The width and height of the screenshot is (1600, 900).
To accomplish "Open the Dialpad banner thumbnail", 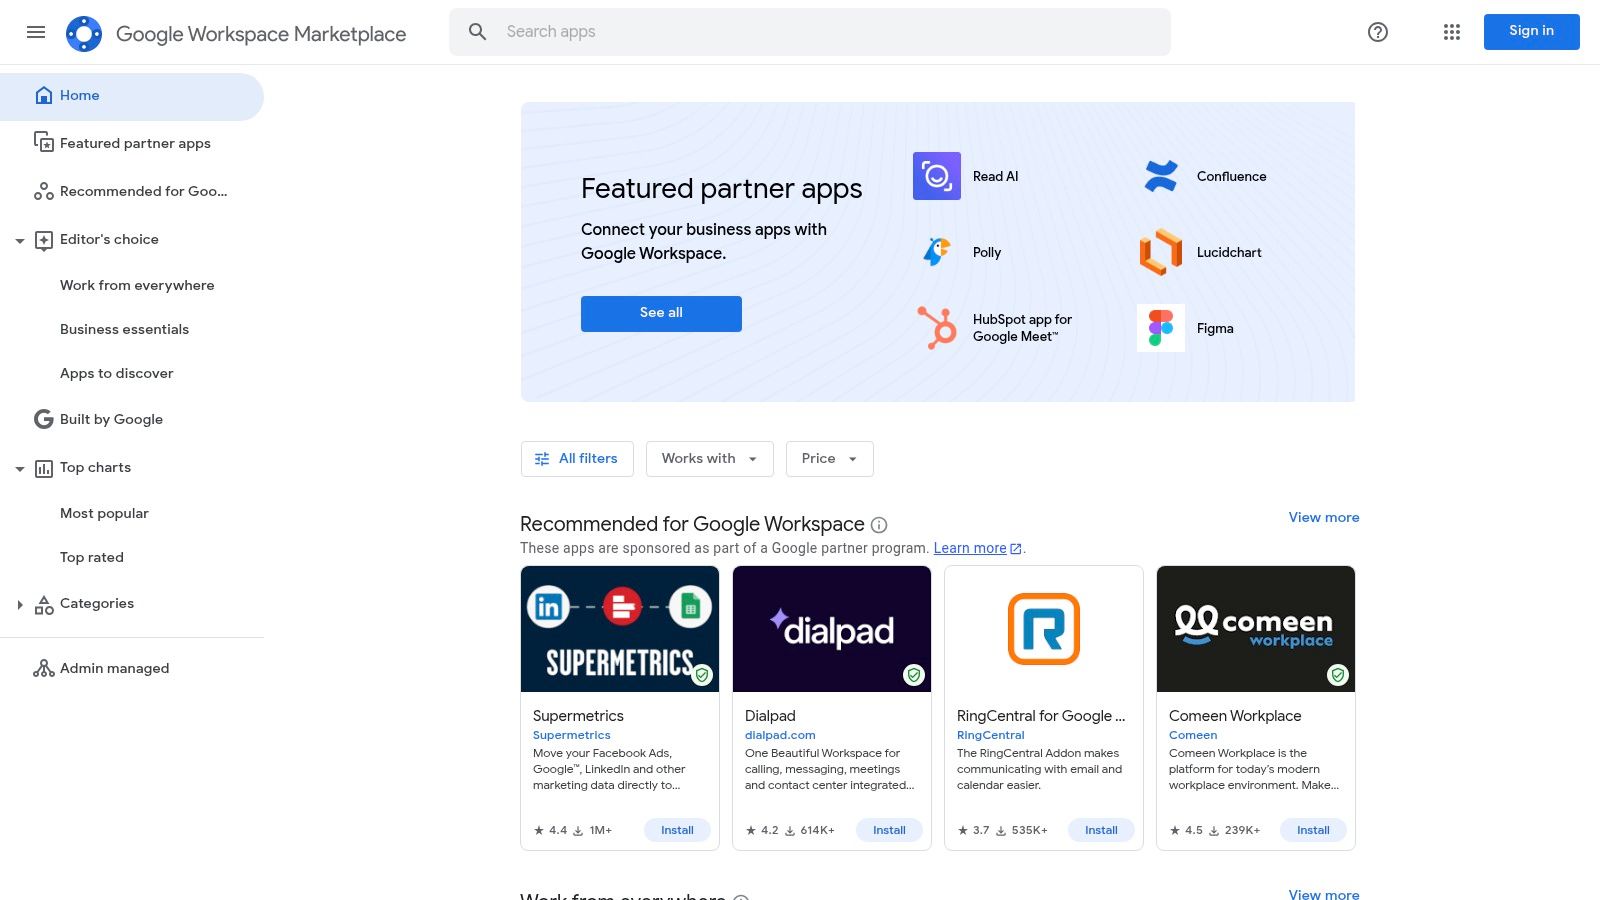I will (832, 629).
